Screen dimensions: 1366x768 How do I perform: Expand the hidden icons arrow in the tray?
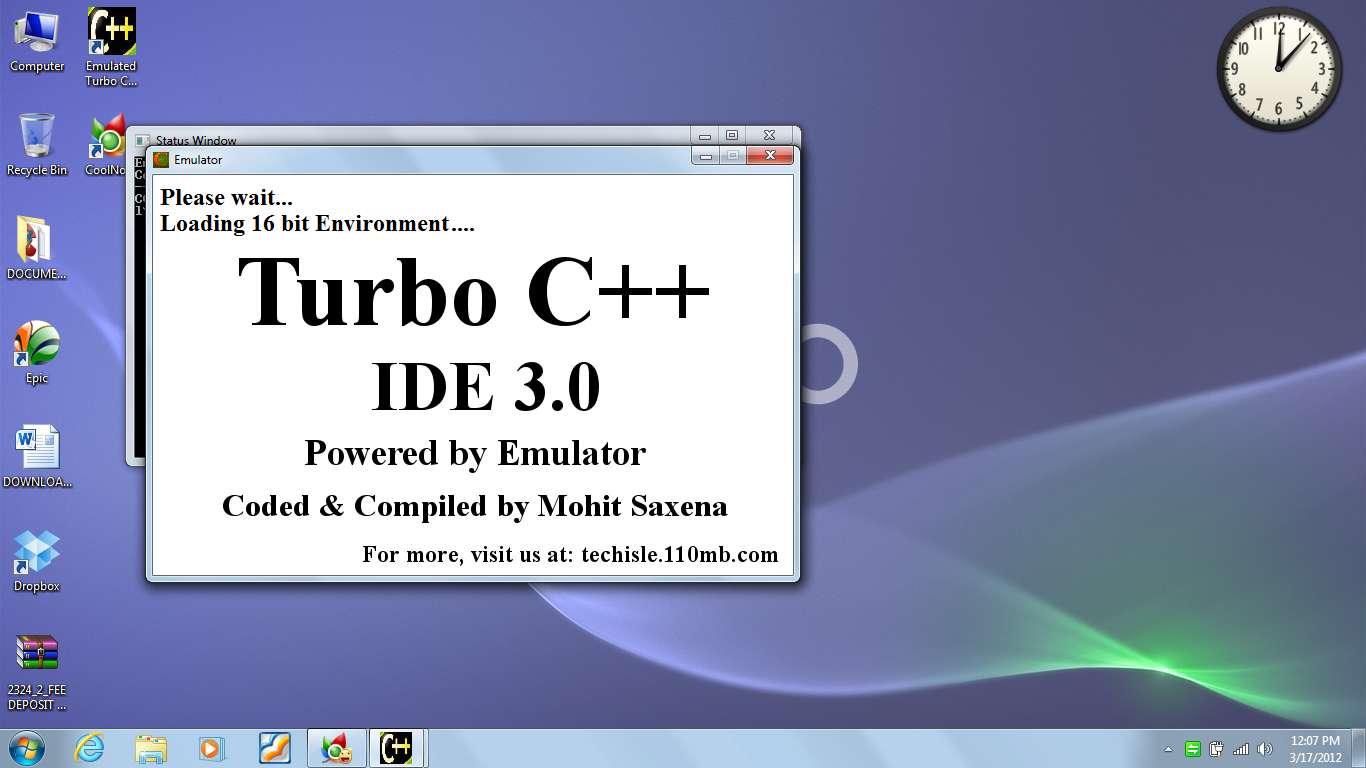click(x=1168, y=748)
